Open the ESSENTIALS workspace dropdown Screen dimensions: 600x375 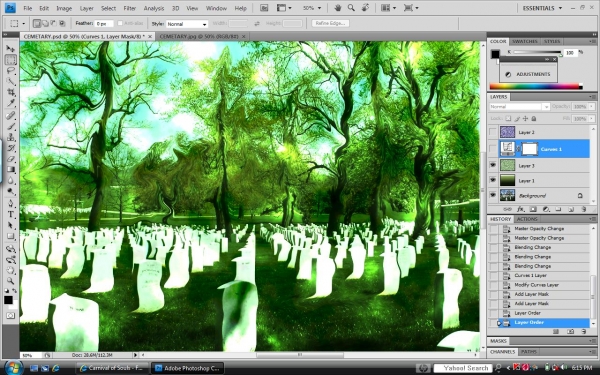(542, 8)
